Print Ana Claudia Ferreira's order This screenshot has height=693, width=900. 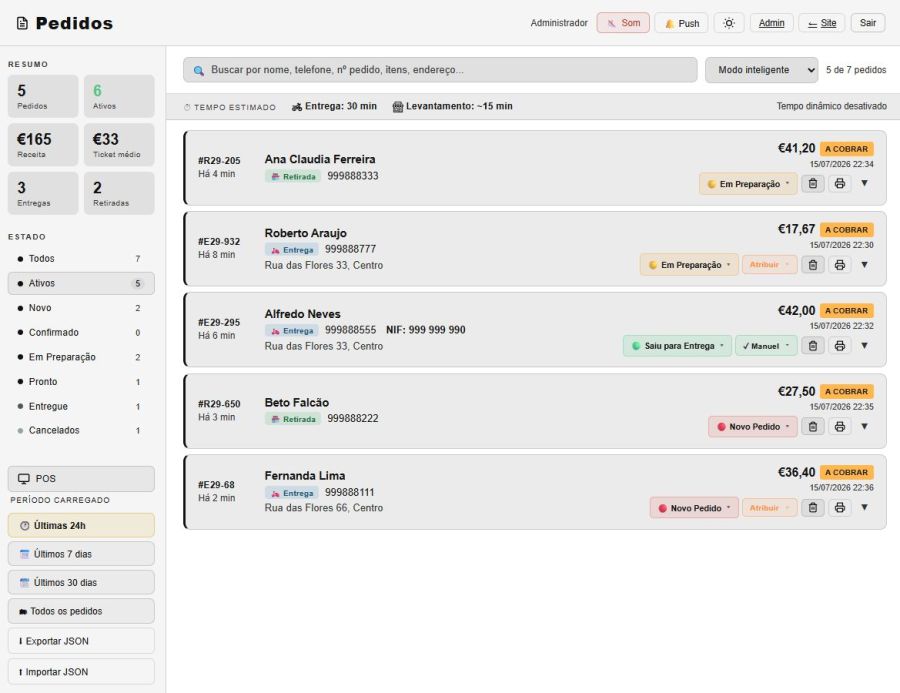coord(840,184)
